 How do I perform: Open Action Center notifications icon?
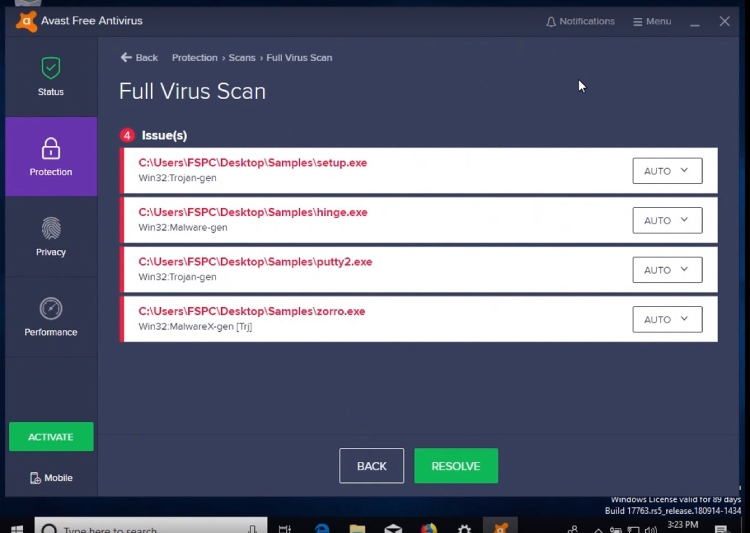point(722,529)
